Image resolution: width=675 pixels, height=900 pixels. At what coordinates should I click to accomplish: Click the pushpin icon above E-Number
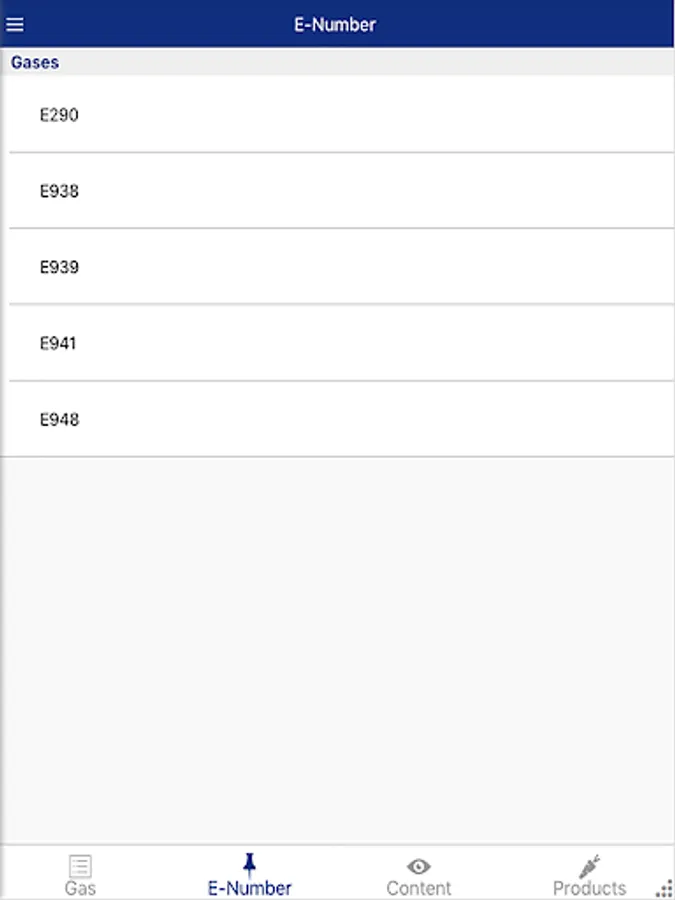coord(249,865)
